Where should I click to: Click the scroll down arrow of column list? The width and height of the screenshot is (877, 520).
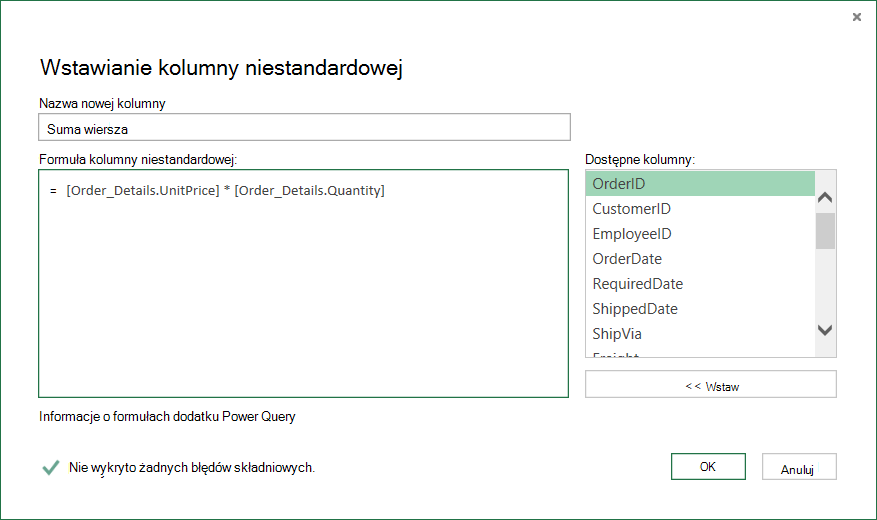(x=825, y=330)
